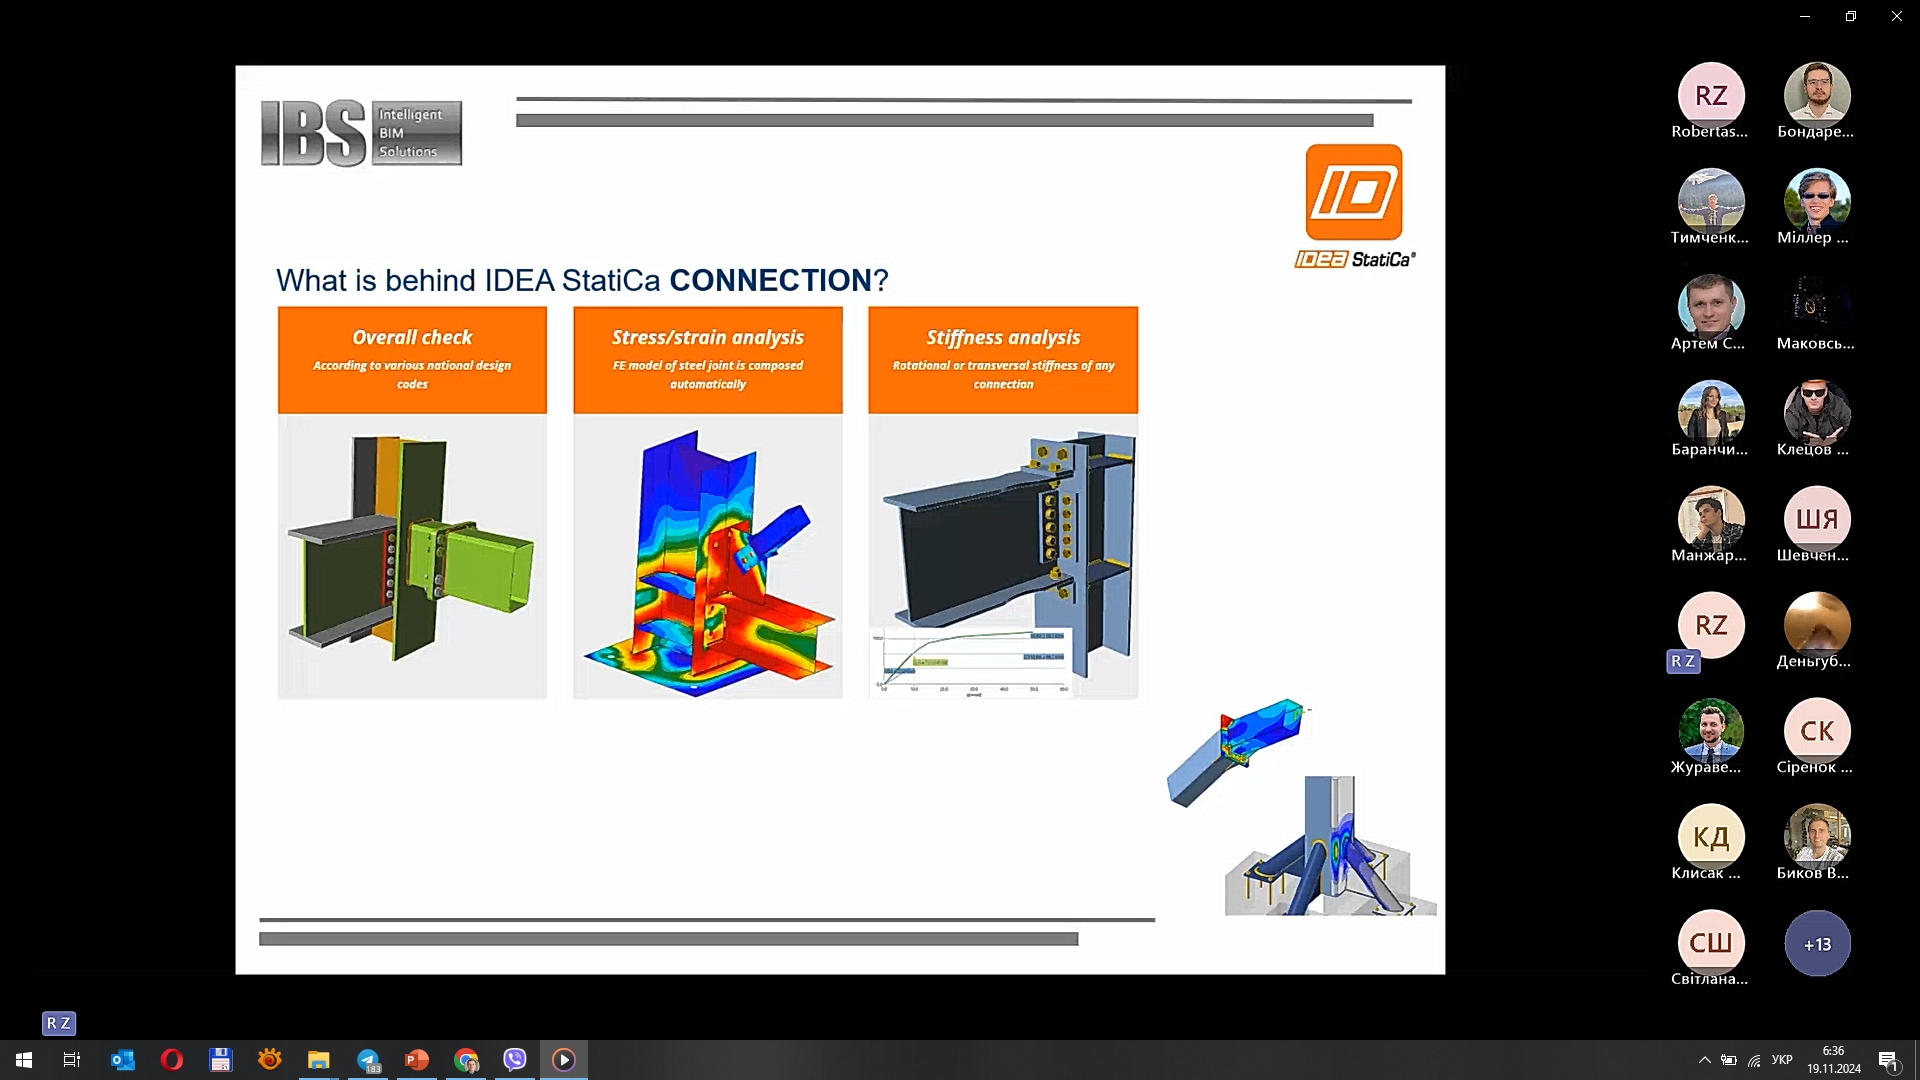Show the +13 more participants
Screen dimensions: 1920x1080
1817,943
